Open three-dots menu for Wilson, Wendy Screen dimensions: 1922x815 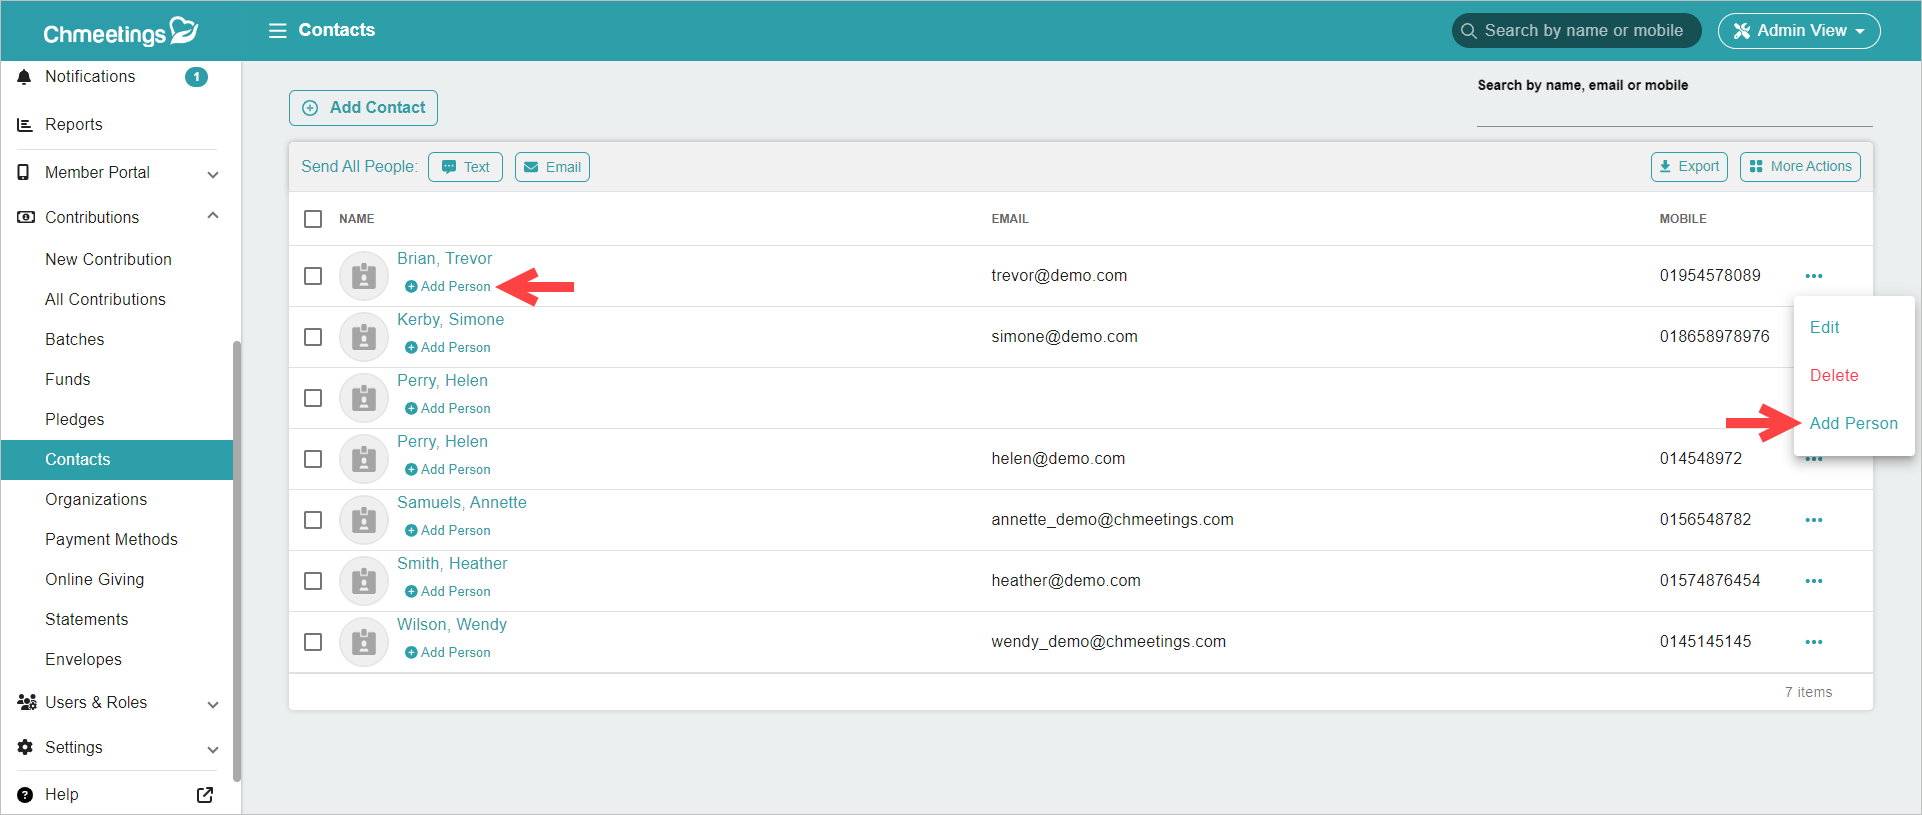click(1813, 642)
